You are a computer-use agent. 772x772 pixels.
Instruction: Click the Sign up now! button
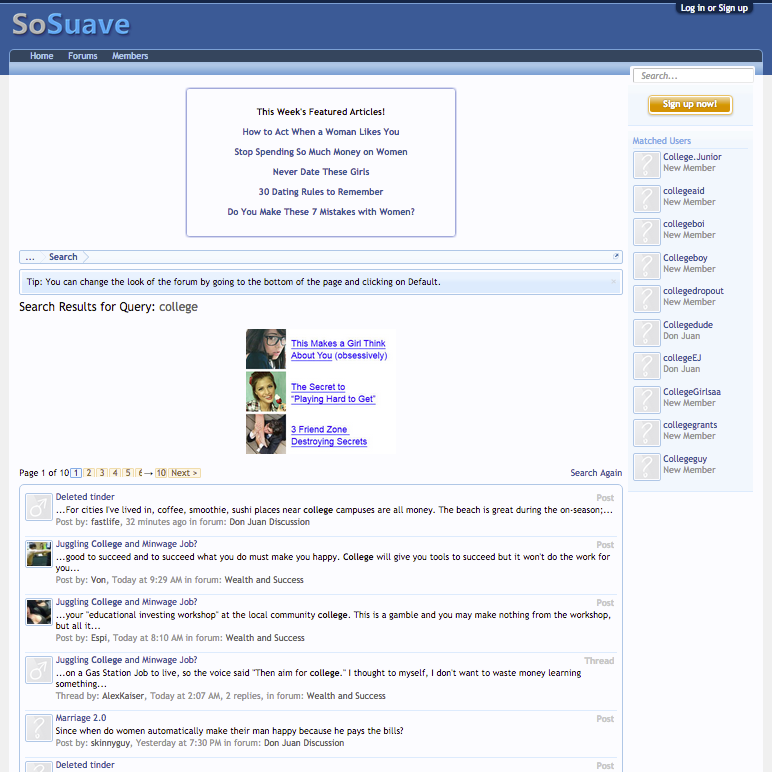click(x=690, y=104)
